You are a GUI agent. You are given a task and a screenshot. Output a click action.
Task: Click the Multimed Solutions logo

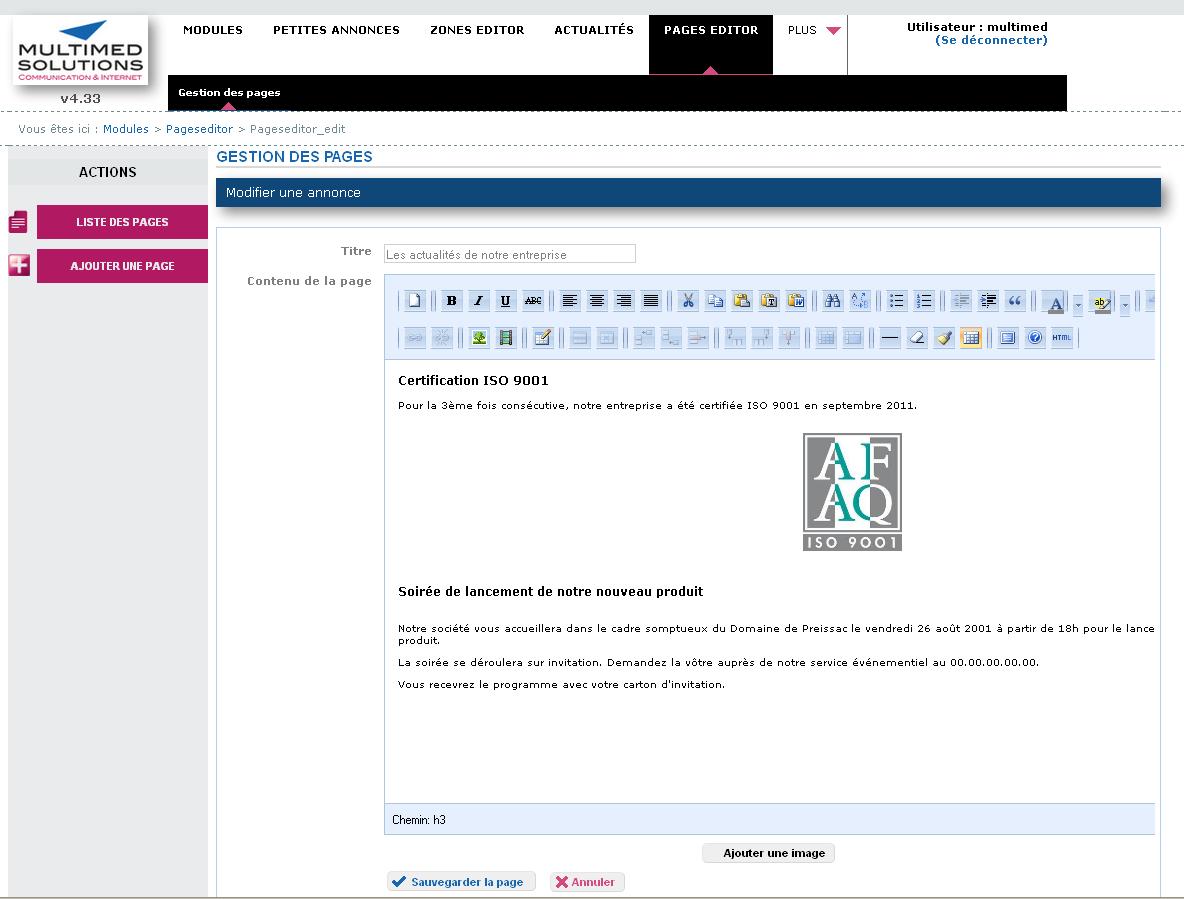click(80, 51)
